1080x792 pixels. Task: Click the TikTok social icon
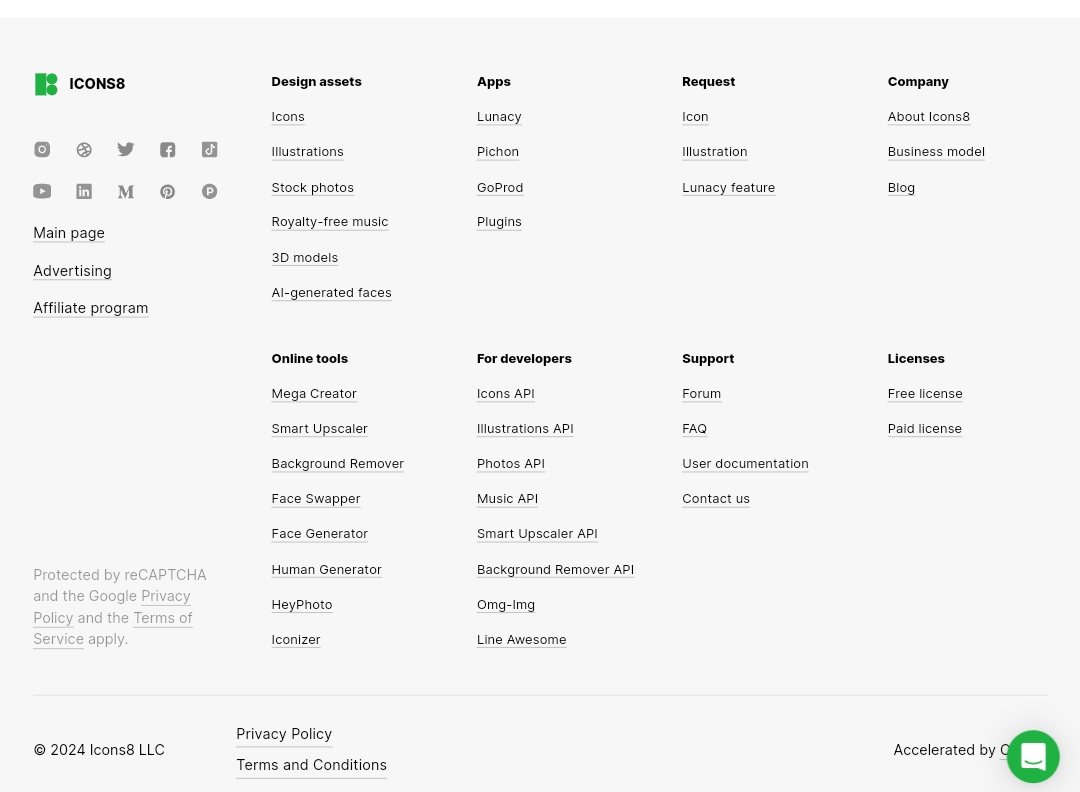209,149
